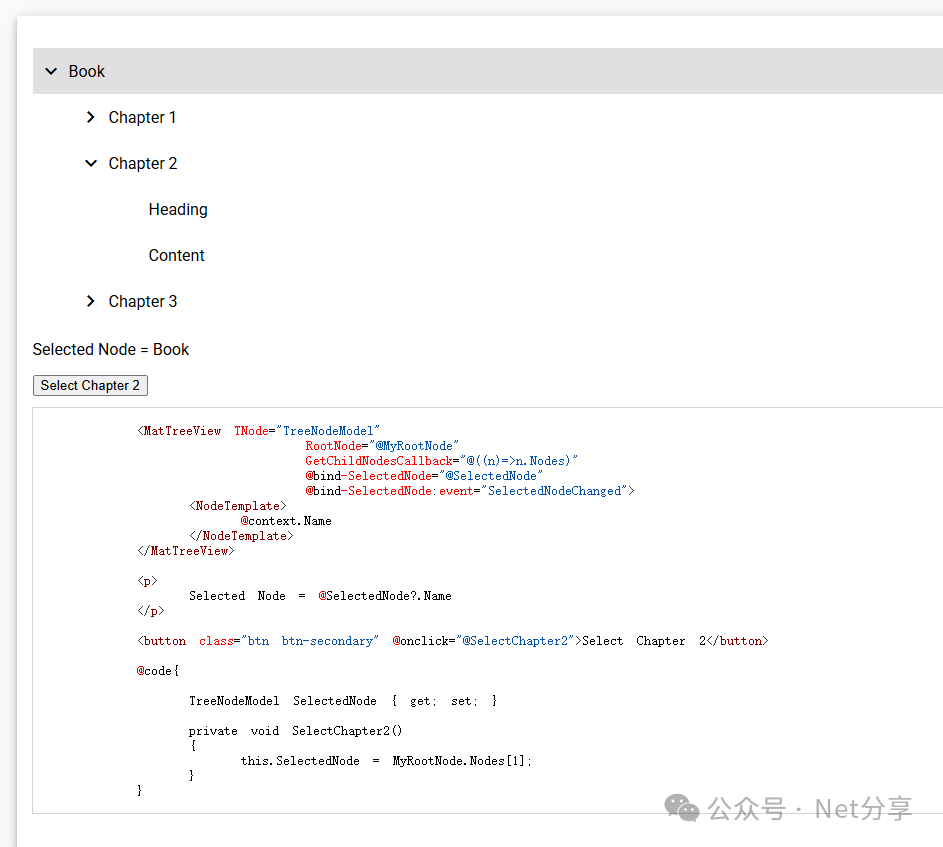Expand Chapter 1 using its arrow
This screenshot has height=847, width=943.
pyautogui.click(x=91, y=117)
